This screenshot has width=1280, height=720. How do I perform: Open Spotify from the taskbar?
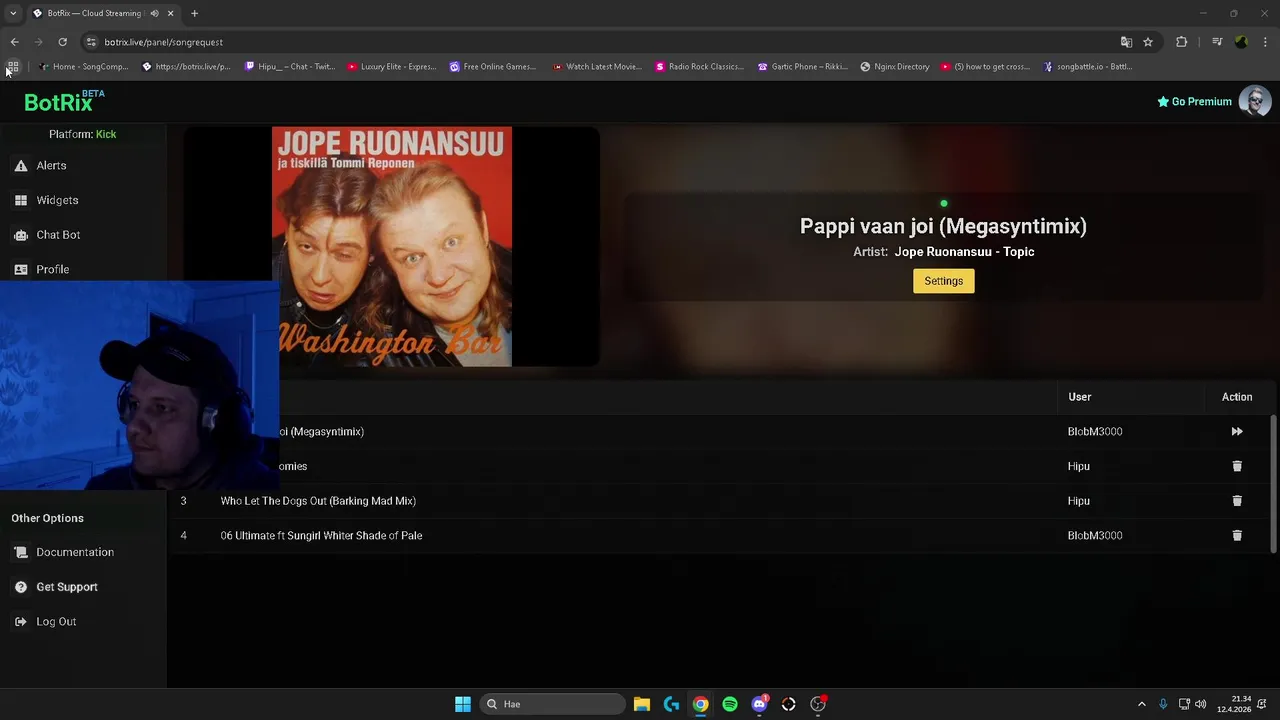tap(730, 704)
